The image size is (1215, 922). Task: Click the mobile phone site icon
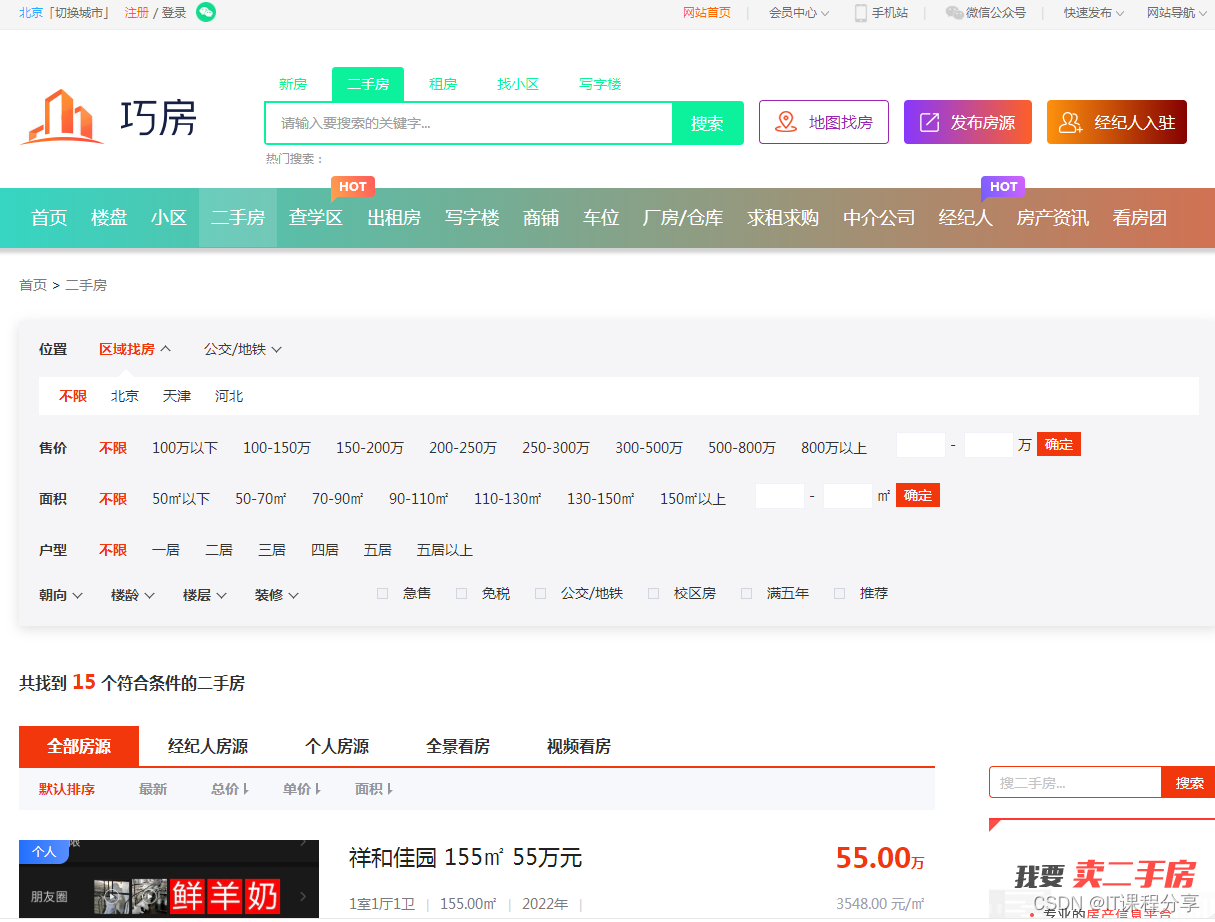coord(860,13)
